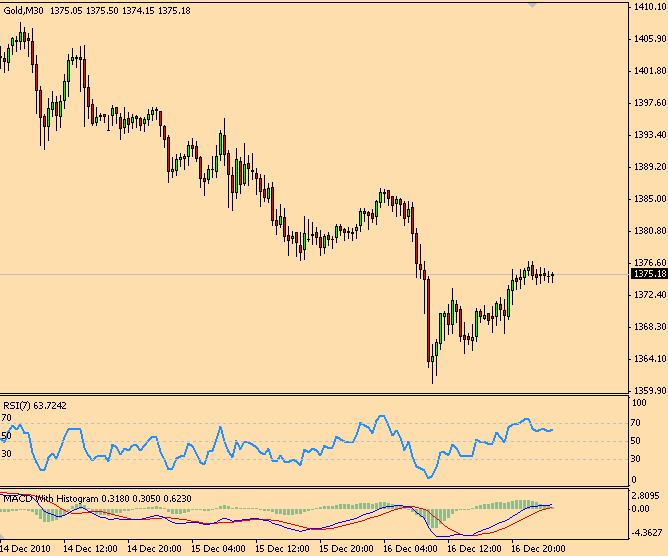Screen dimensions: 668x556
Task: Click the 1389.20 price scale label
Action: click(x=650, y=167)
